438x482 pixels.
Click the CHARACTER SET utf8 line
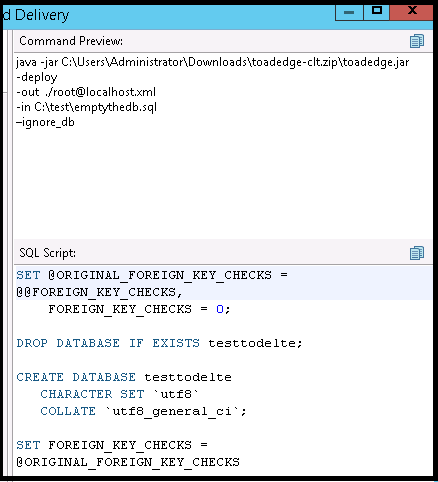tap(119, 394)
